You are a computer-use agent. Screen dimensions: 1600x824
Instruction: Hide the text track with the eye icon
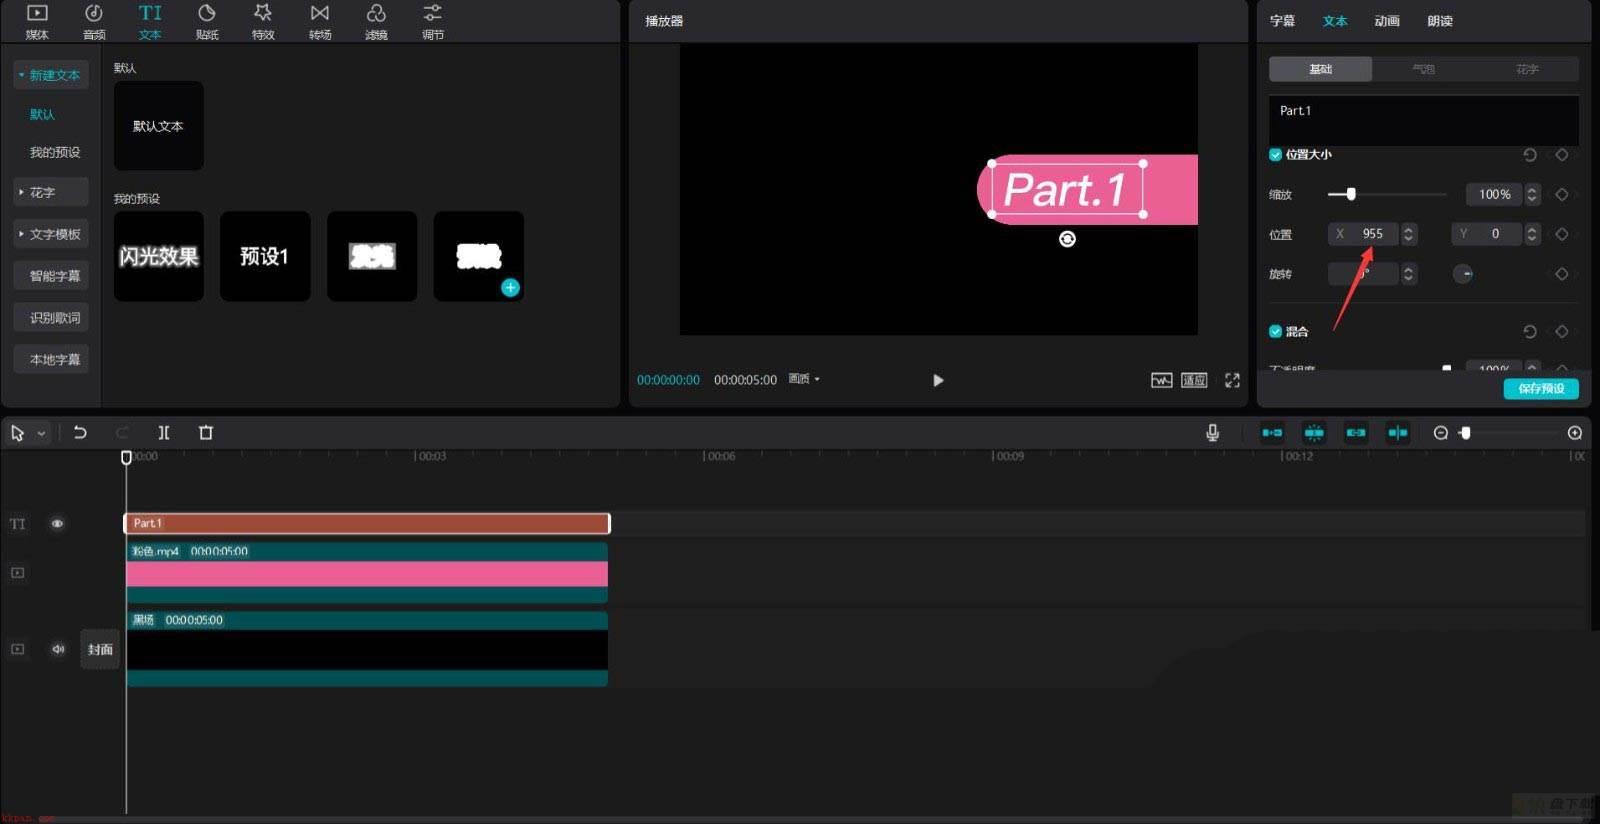coord(57,523)
